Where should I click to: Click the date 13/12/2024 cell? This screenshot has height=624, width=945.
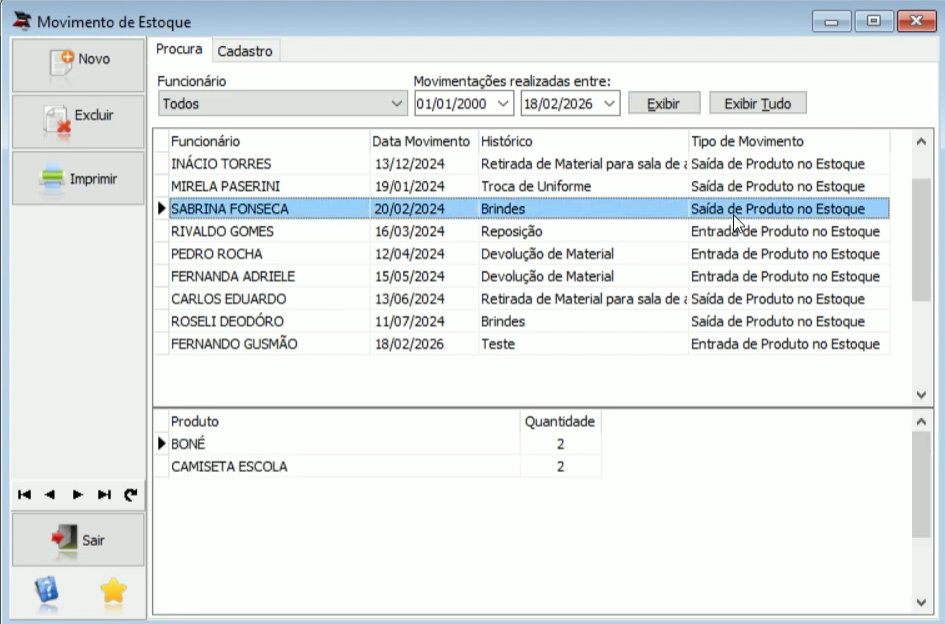click(x=424, y=164)
